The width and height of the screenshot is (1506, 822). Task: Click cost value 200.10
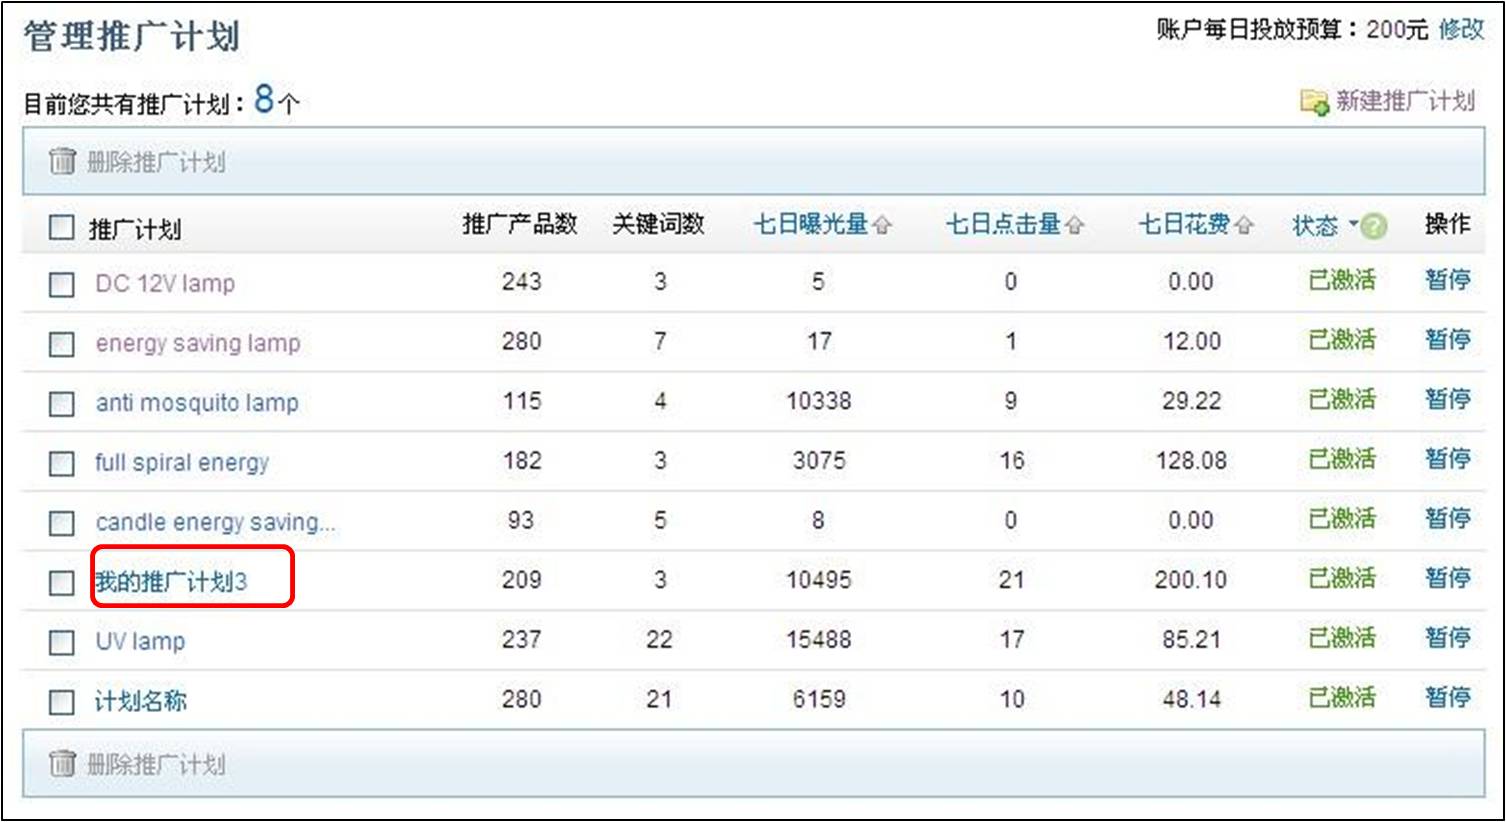pyautogui.click(x=1190, y=580)
